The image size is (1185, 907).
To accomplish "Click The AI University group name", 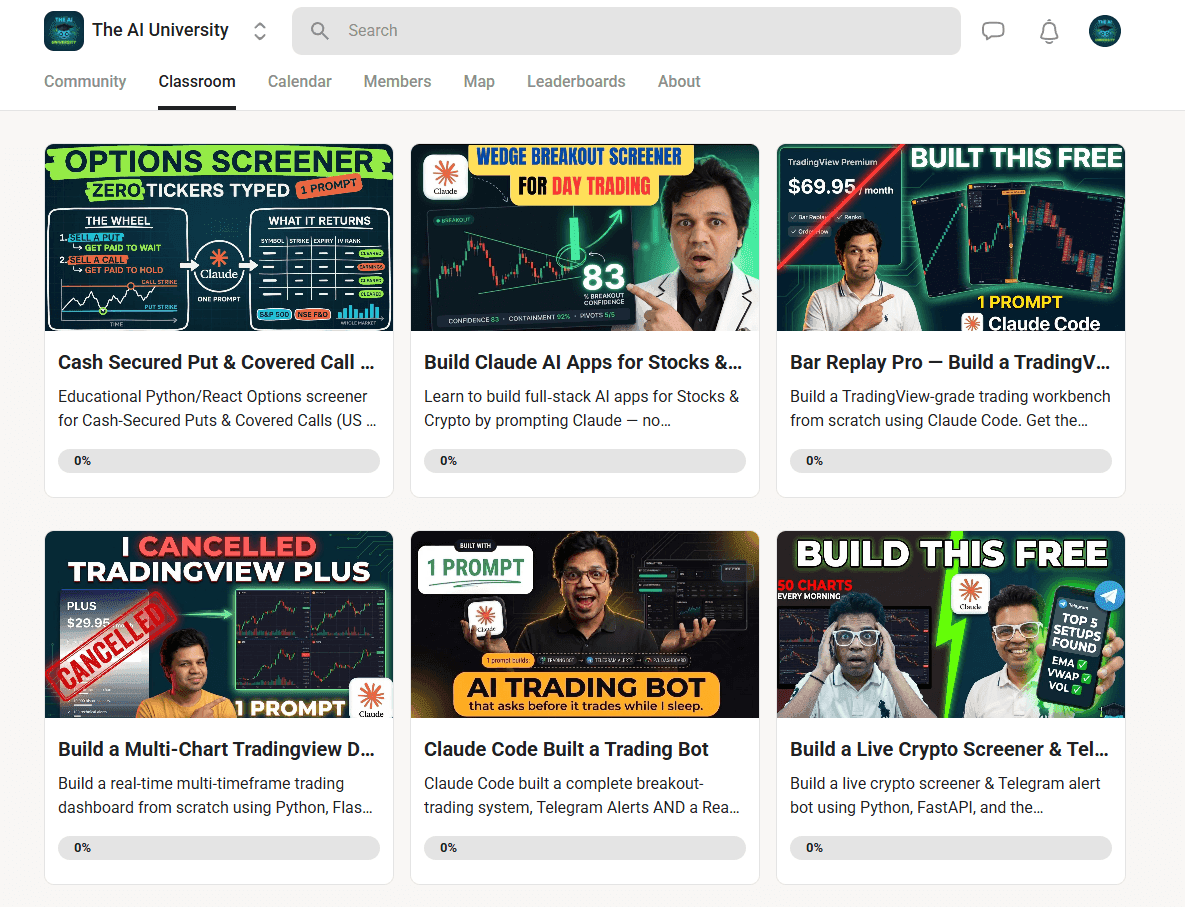I will click(160, 30).
